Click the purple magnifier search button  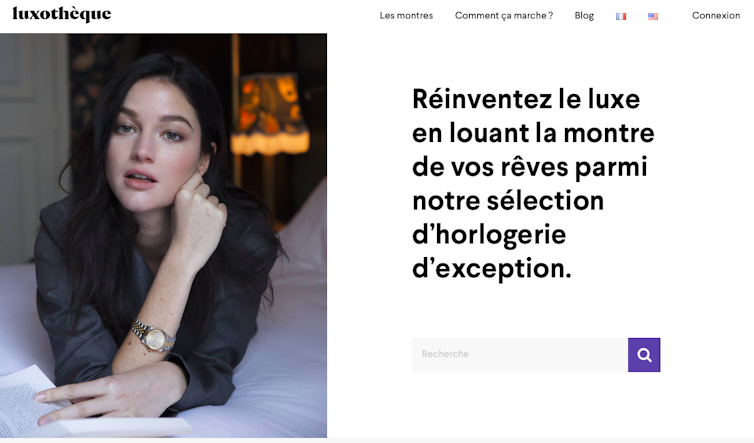click(644, 355)
